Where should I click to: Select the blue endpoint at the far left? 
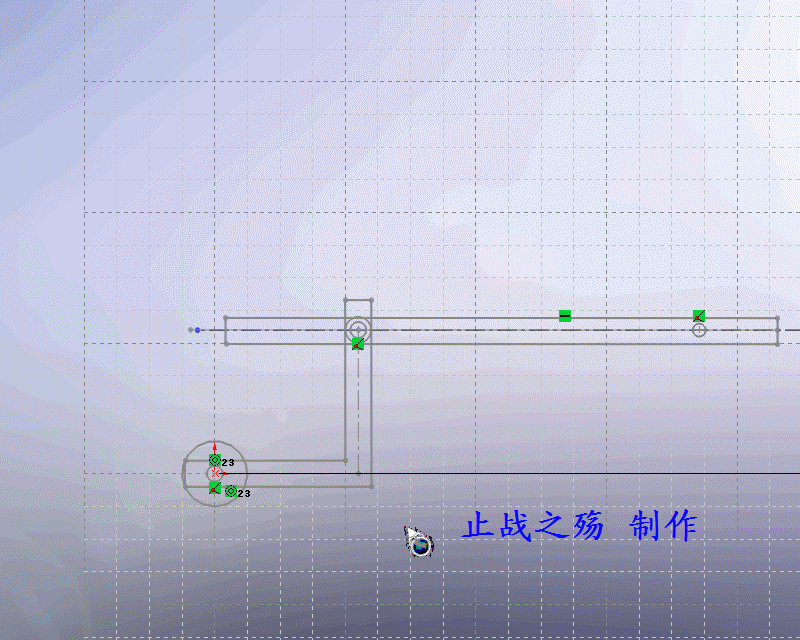point(197,328)
